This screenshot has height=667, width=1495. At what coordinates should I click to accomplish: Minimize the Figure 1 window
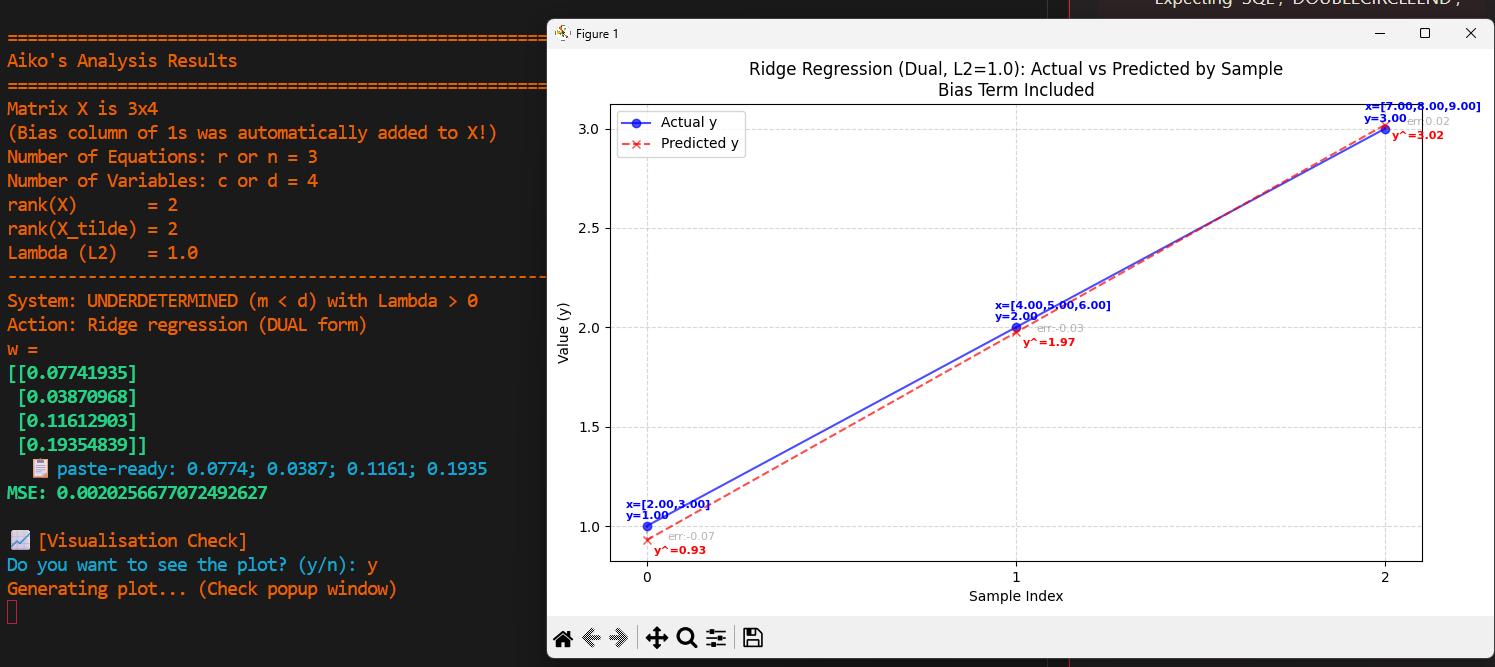tap(1380, 33)
